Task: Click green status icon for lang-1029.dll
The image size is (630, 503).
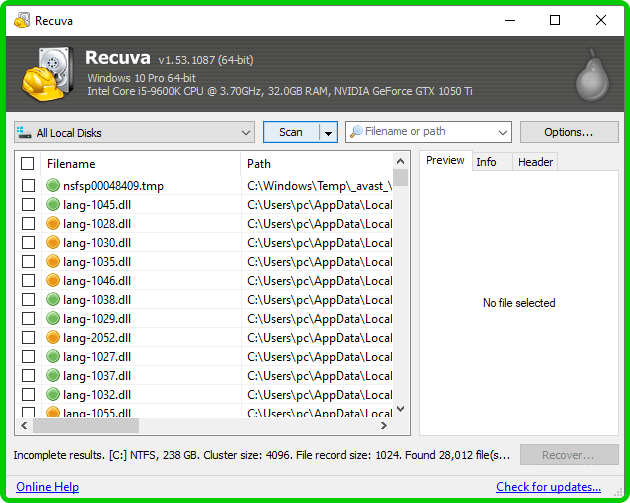Action: click(53, 318)
